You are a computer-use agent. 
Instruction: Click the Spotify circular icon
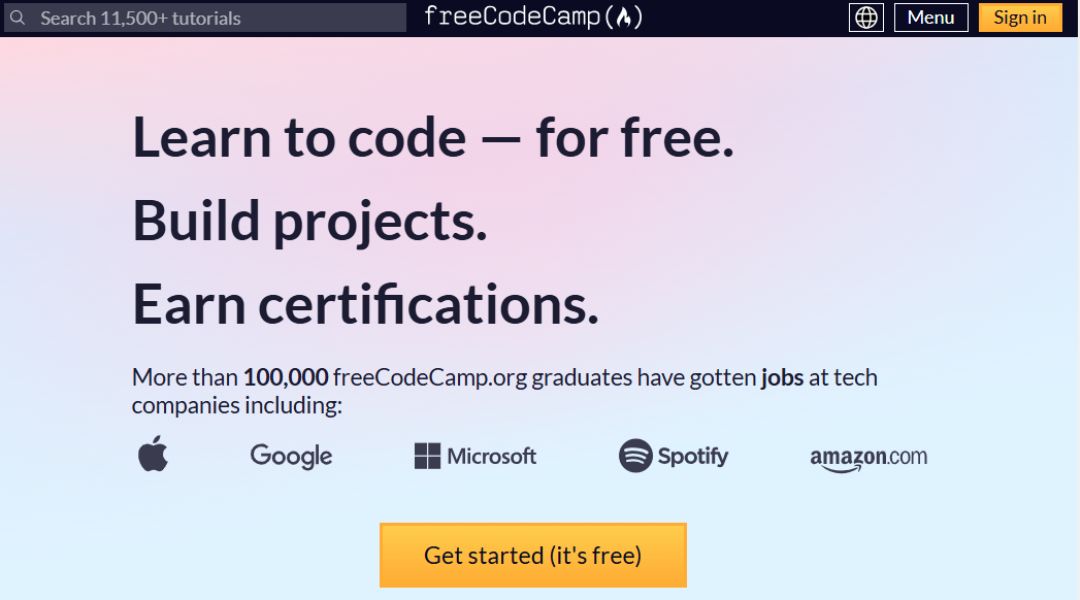tap(635, 456)
